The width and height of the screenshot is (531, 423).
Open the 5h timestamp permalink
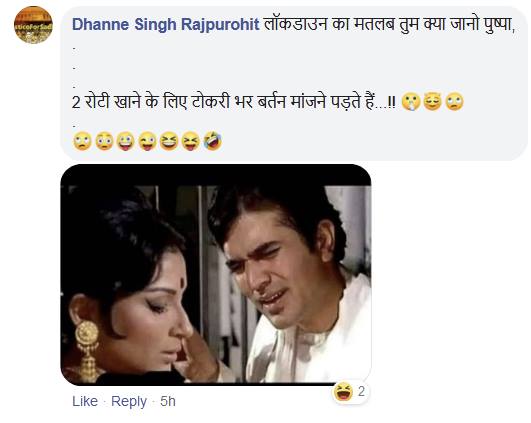click(x=168, y=402)
